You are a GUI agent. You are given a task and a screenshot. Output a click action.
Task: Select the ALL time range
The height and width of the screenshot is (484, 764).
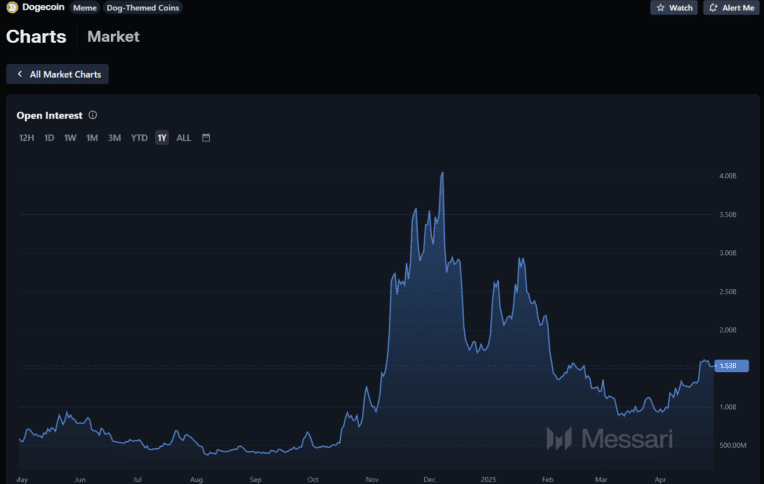coord(184,138)
